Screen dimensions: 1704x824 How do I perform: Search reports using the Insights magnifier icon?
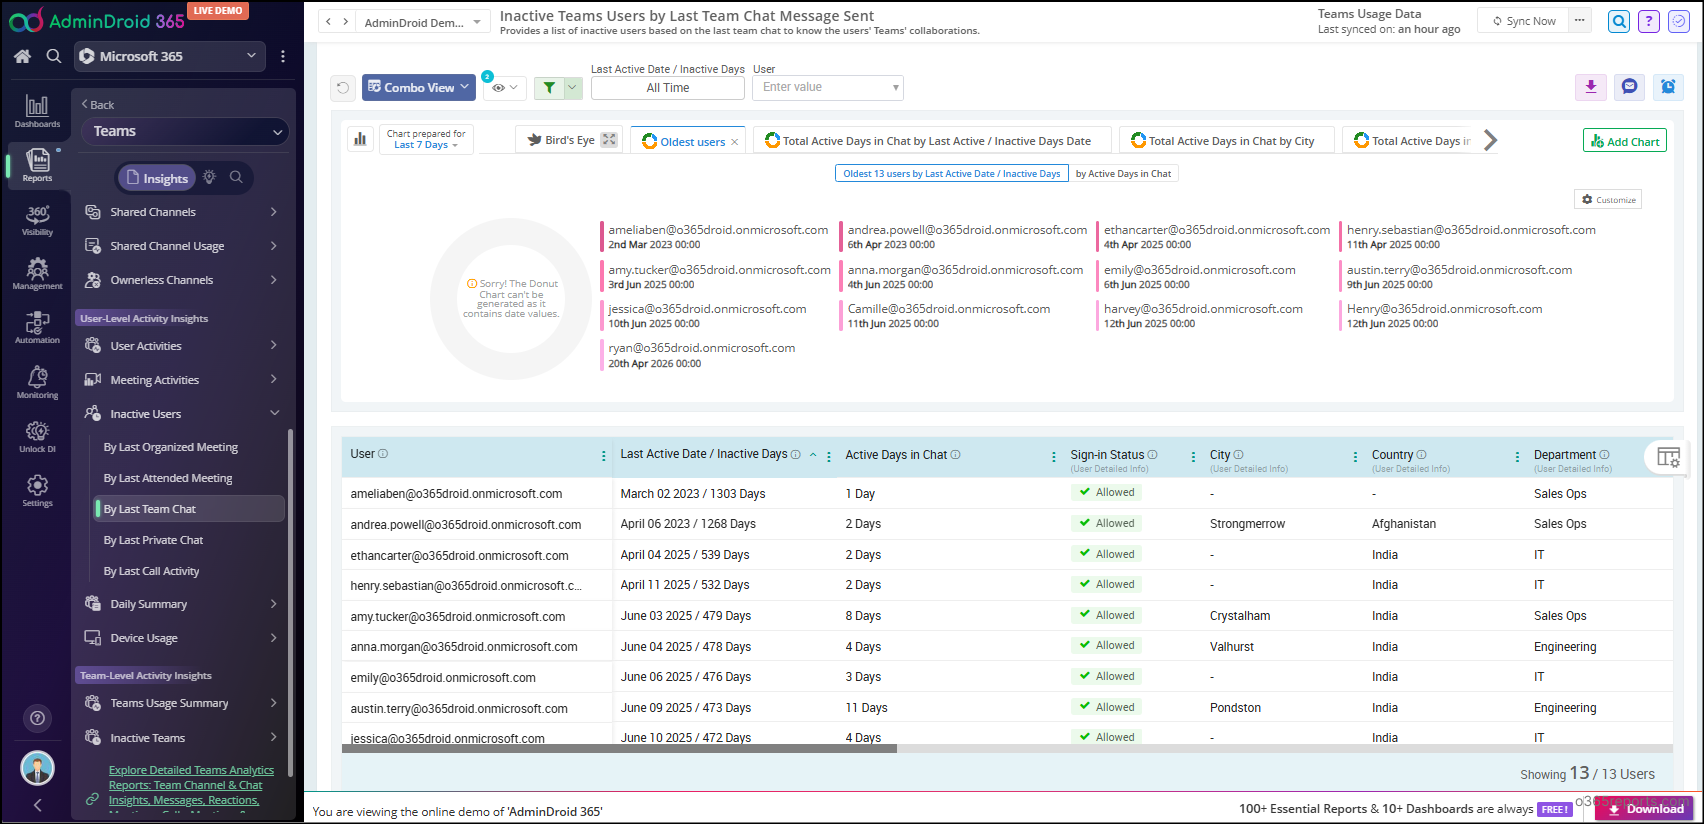pyautogui.click(x=236, y=177)
